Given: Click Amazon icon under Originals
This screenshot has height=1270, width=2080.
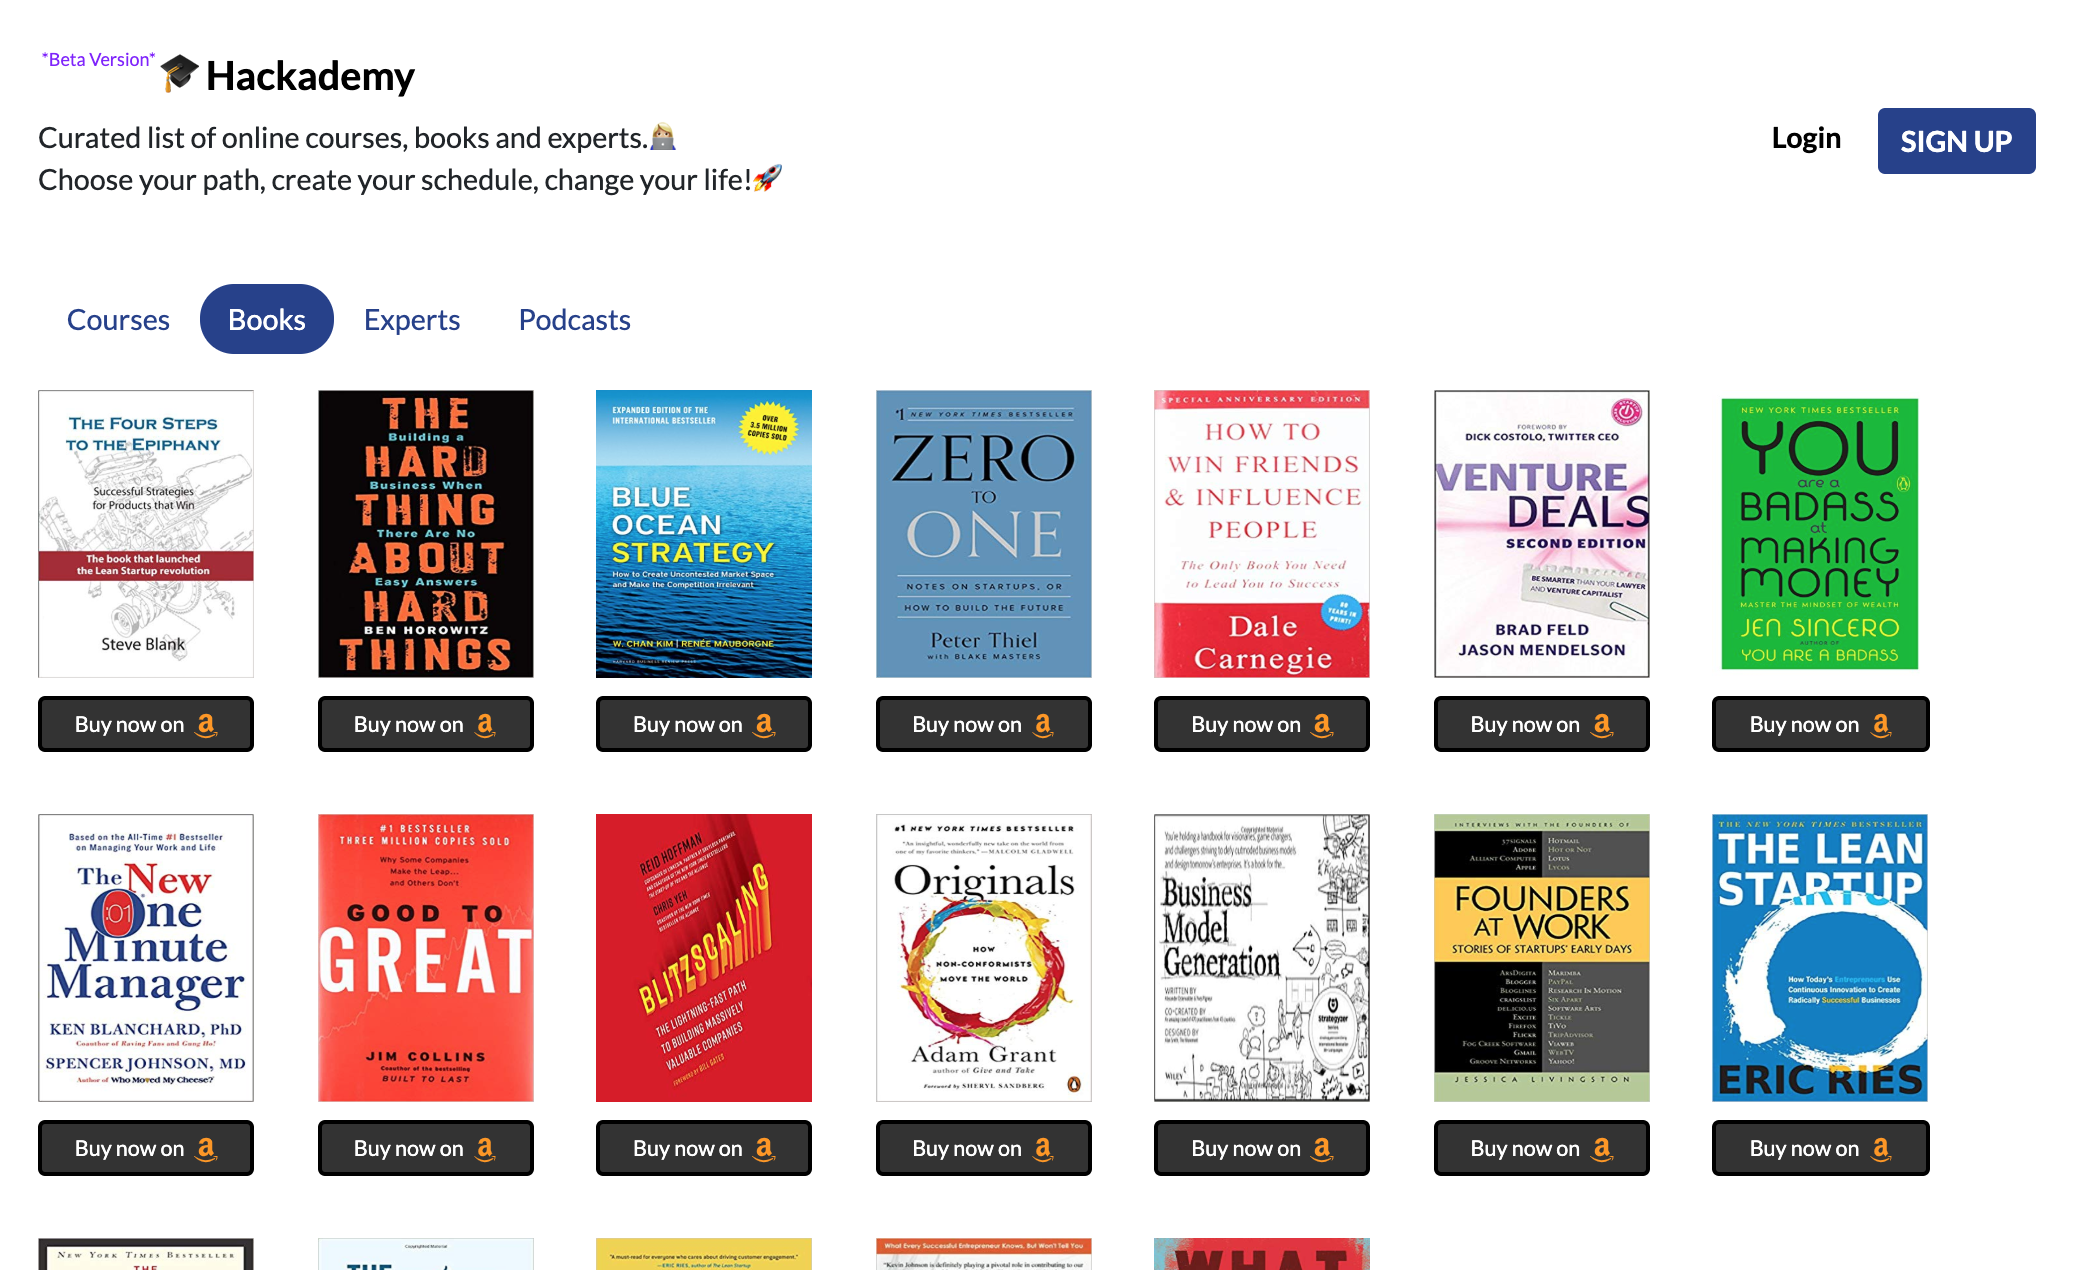Looking at the screenshot, I should 1044,1148.
